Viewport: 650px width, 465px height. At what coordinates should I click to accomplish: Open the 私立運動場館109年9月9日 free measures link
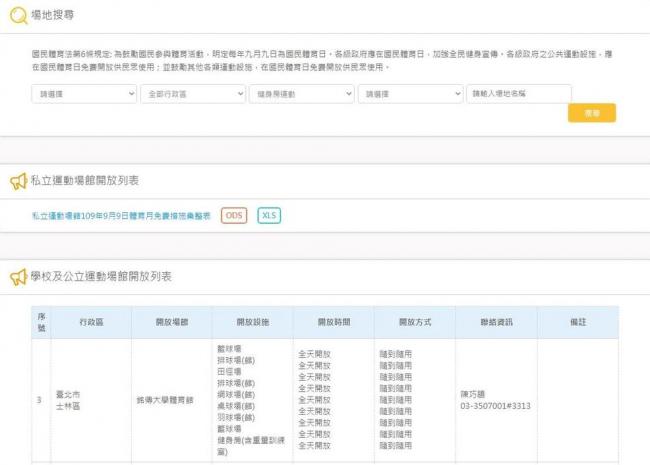[x=121, y=216]
